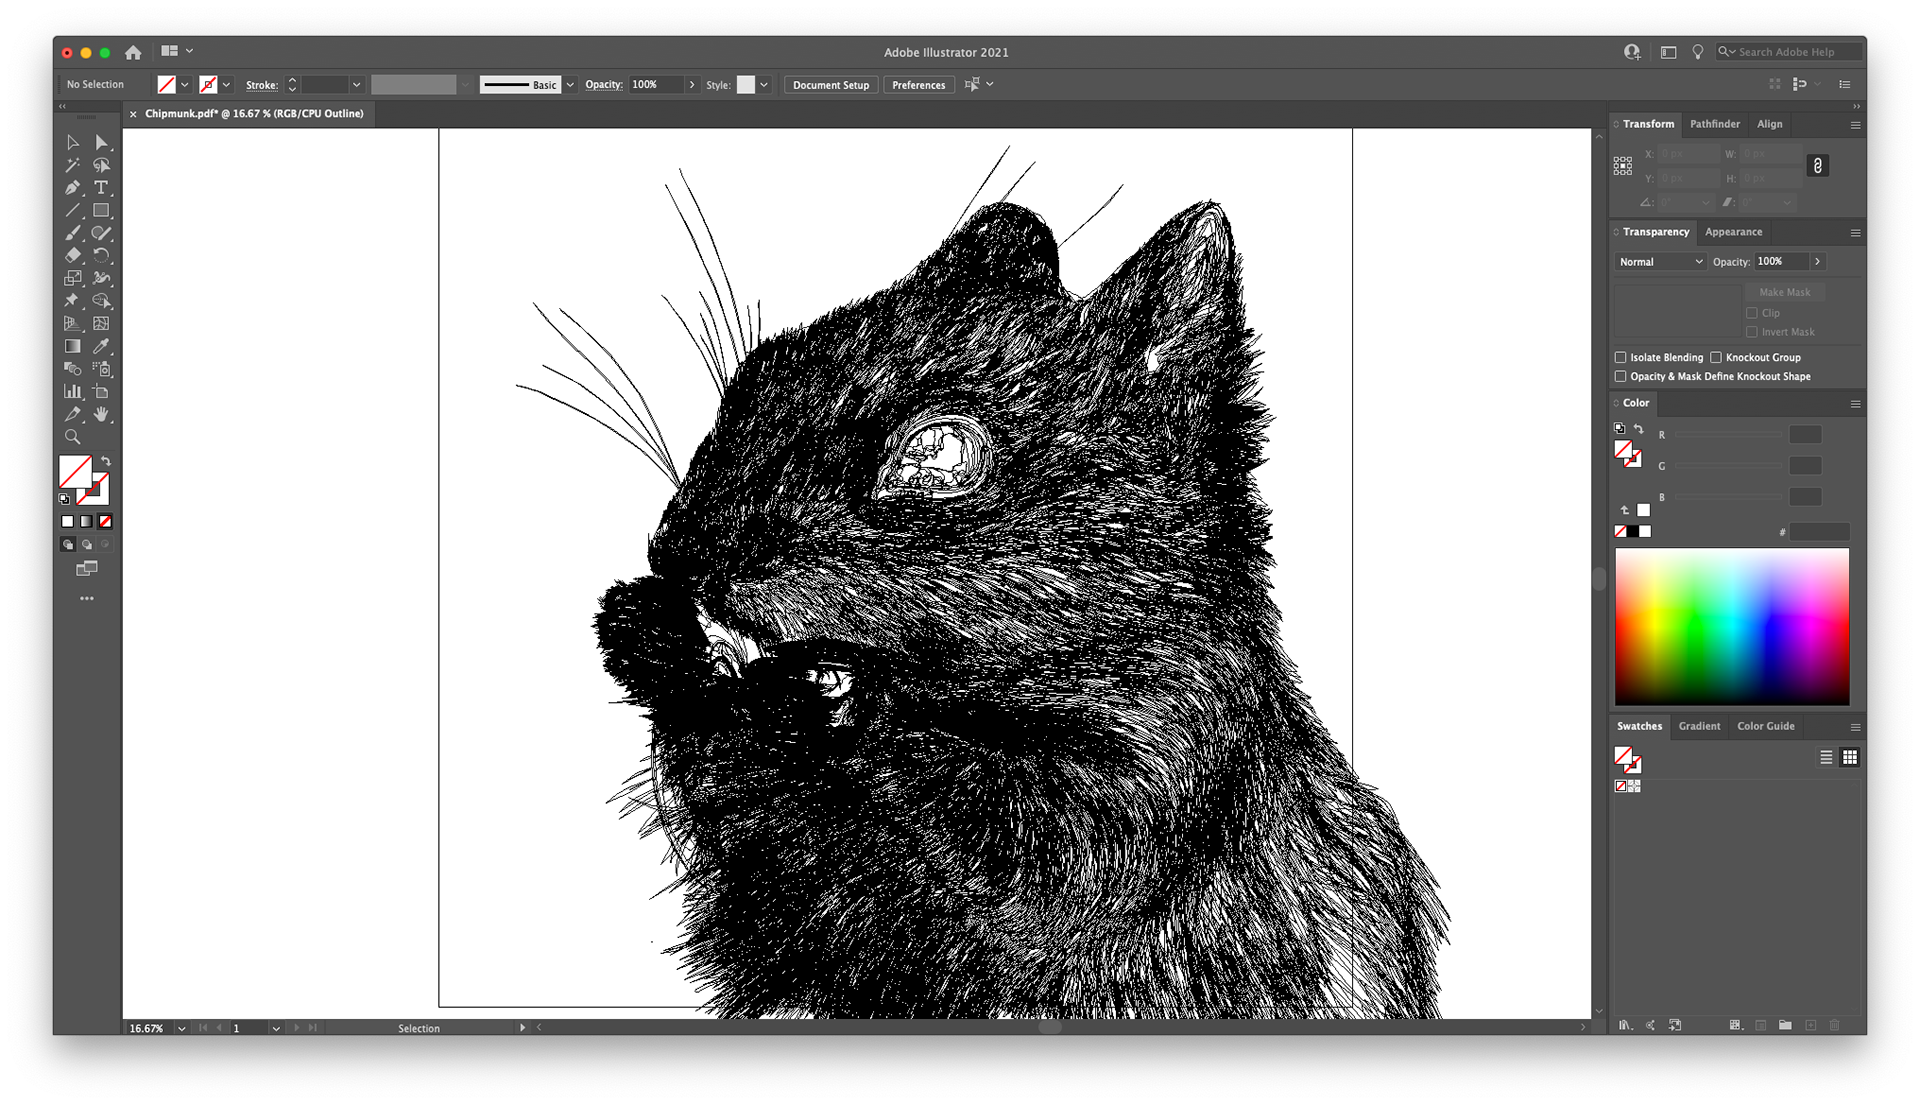Toggle the Knockout Group checkbox

click(x=1716, y=357)
